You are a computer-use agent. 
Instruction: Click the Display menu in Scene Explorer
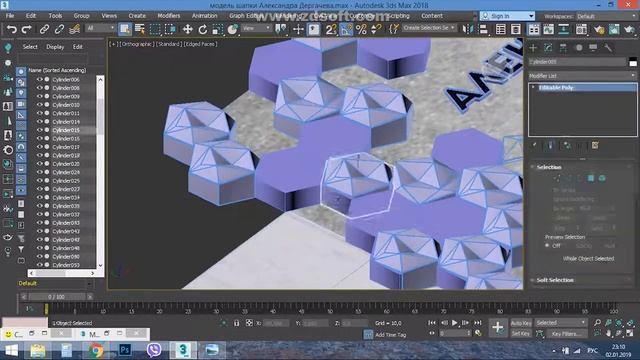tap(55, 47)
